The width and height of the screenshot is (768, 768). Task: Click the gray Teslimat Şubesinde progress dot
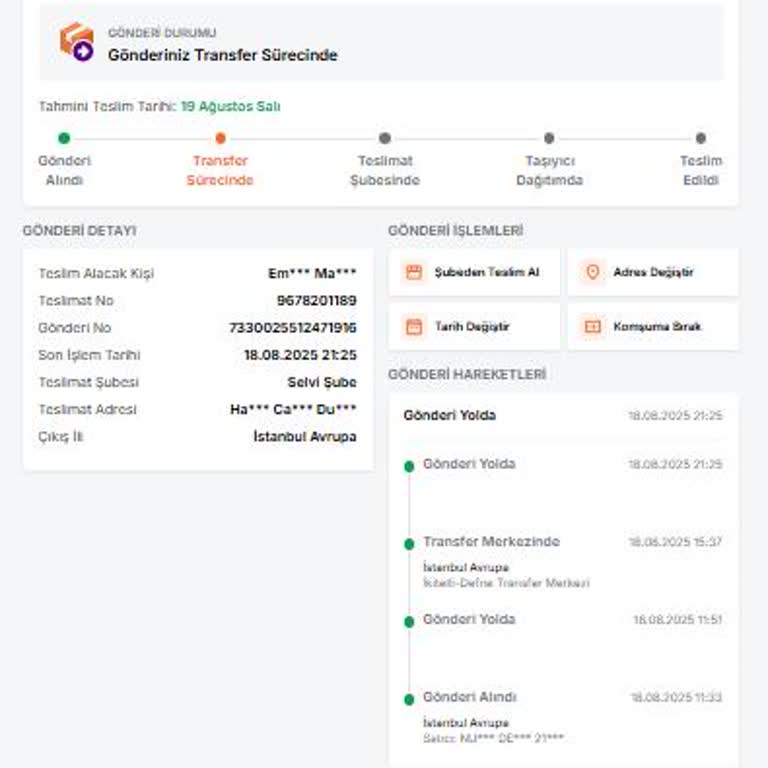tap(385, 138)
